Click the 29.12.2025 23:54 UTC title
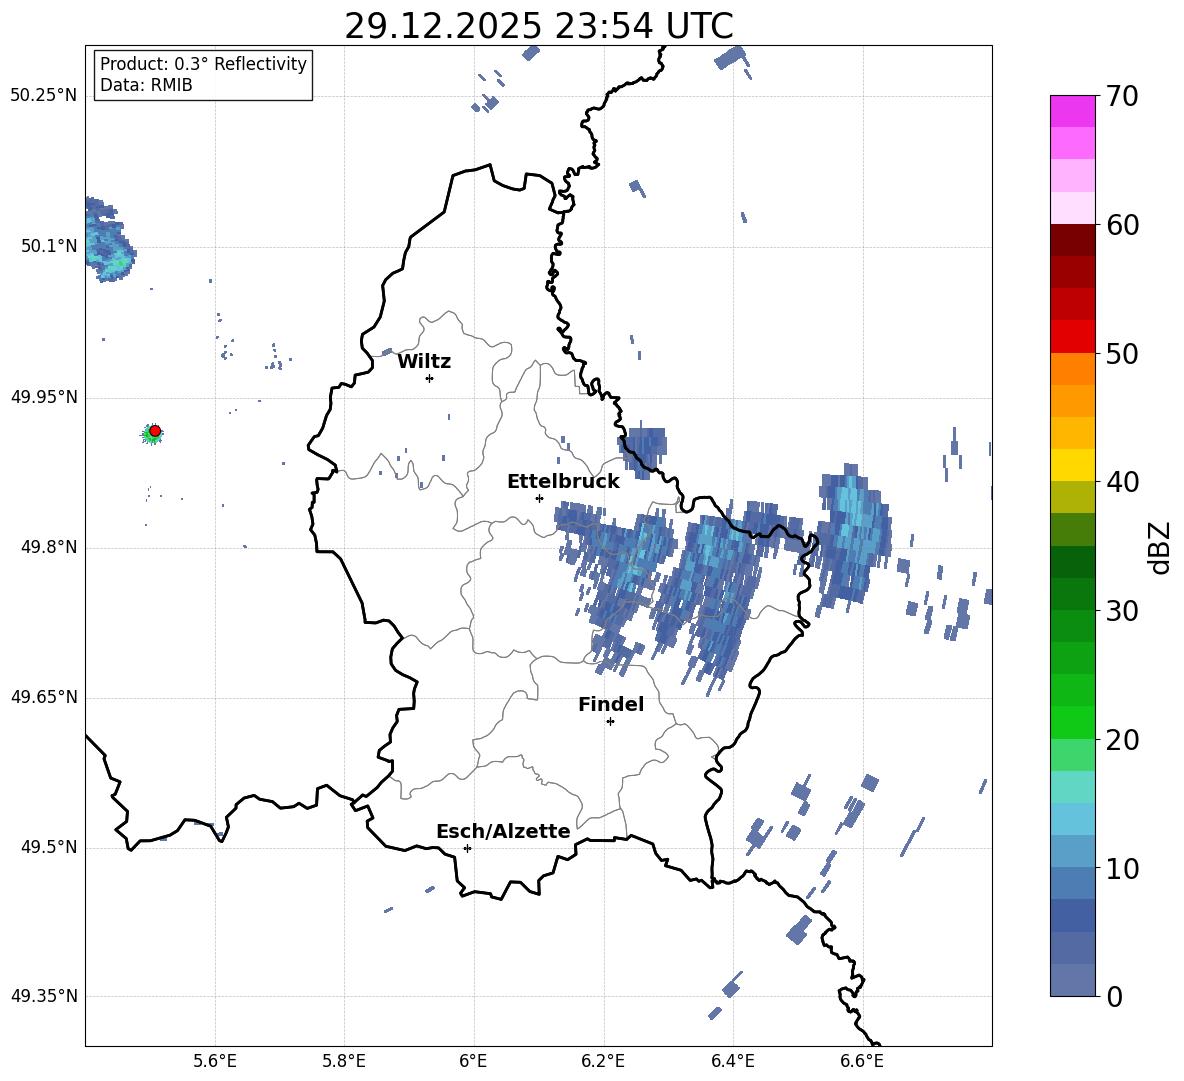This screenshot has width=1184, height=1081. [538, 26]
